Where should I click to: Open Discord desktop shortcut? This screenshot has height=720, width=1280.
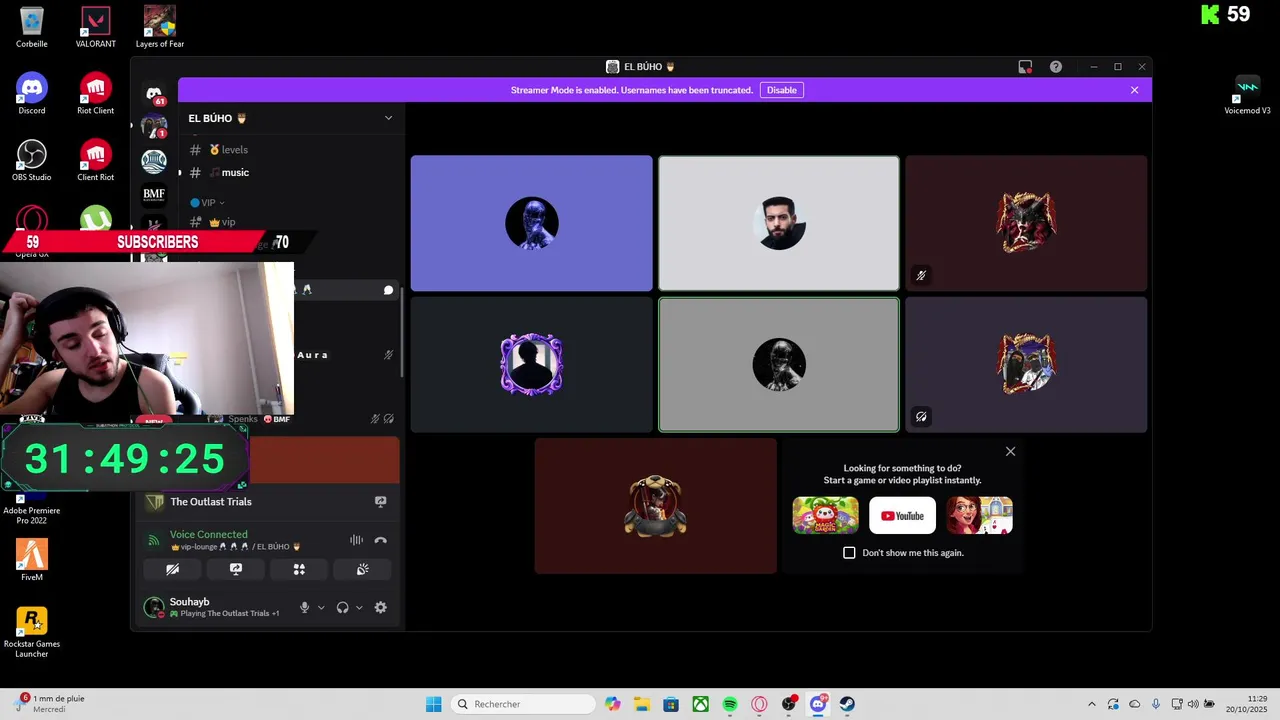tap(32, 94)
